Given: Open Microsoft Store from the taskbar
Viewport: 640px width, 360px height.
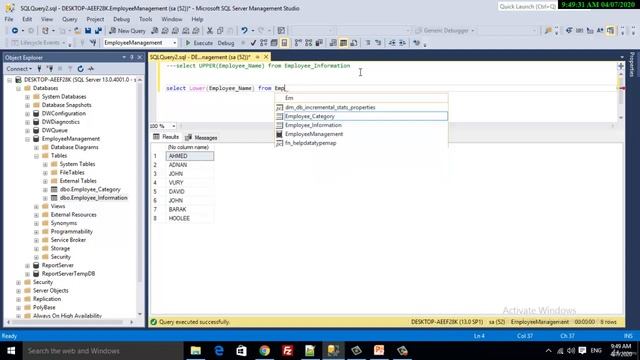Looking at the screenshot, I should tap(242, 351).
